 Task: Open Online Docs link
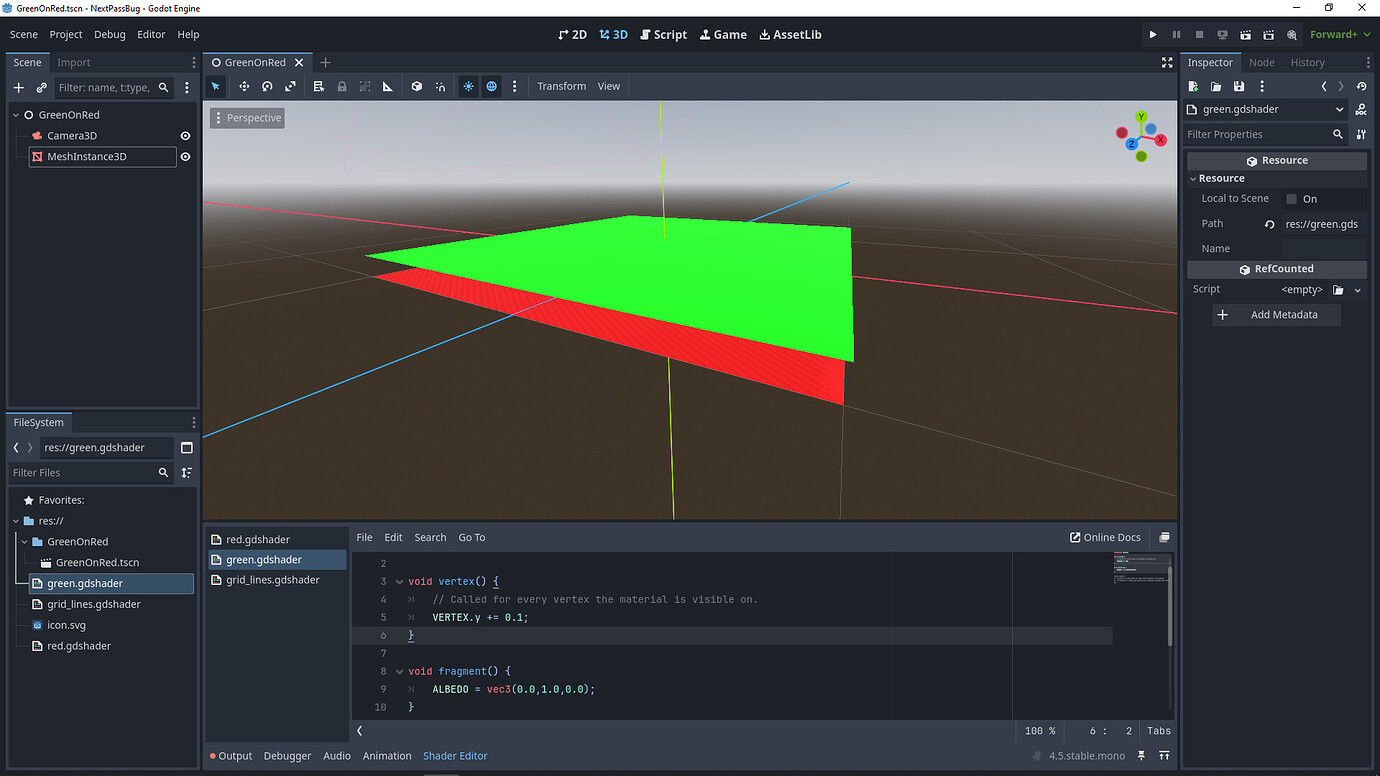click(1105, 537)
